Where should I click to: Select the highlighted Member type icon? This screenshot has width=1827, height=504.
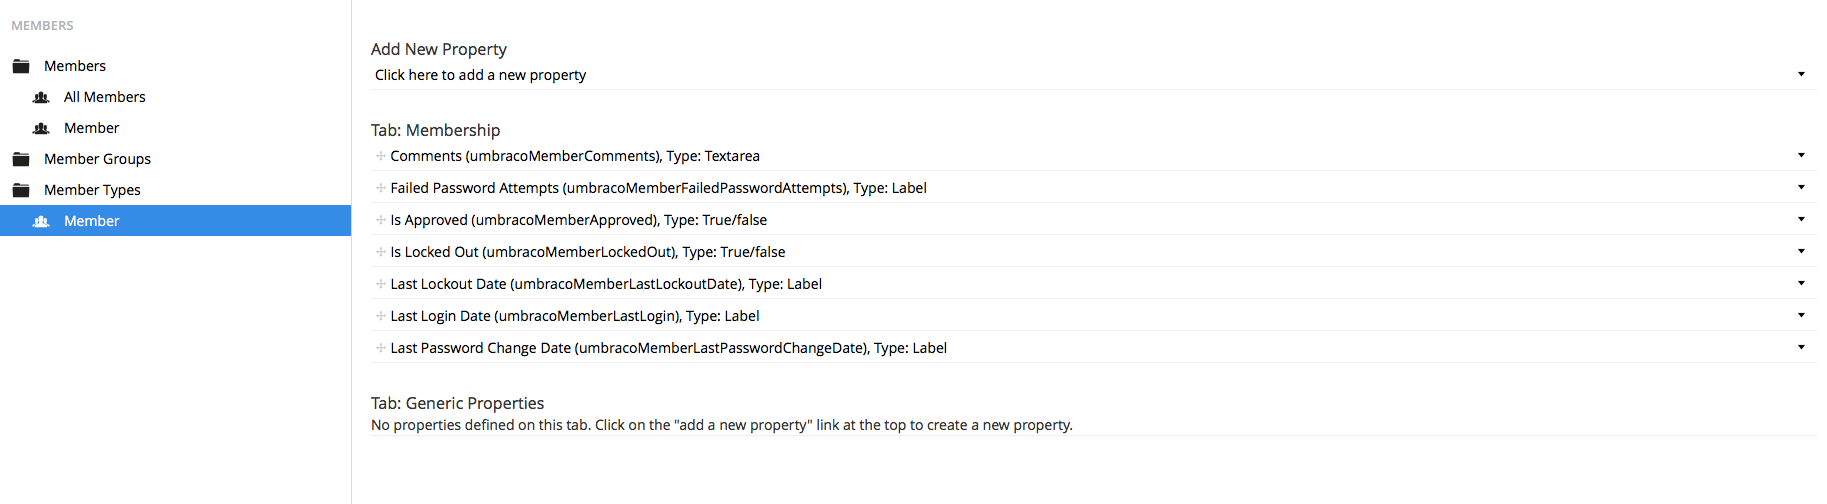(41, 221)
